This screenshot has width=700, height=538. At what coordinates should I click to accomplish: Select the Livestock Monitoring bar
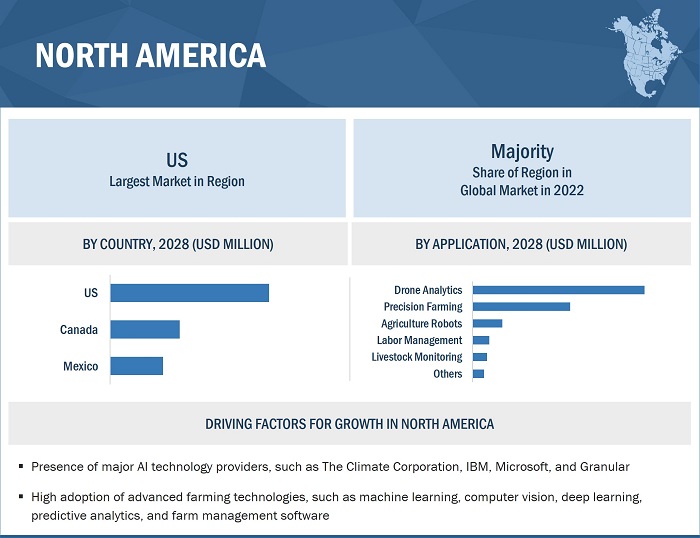click(x=480, y=357)
